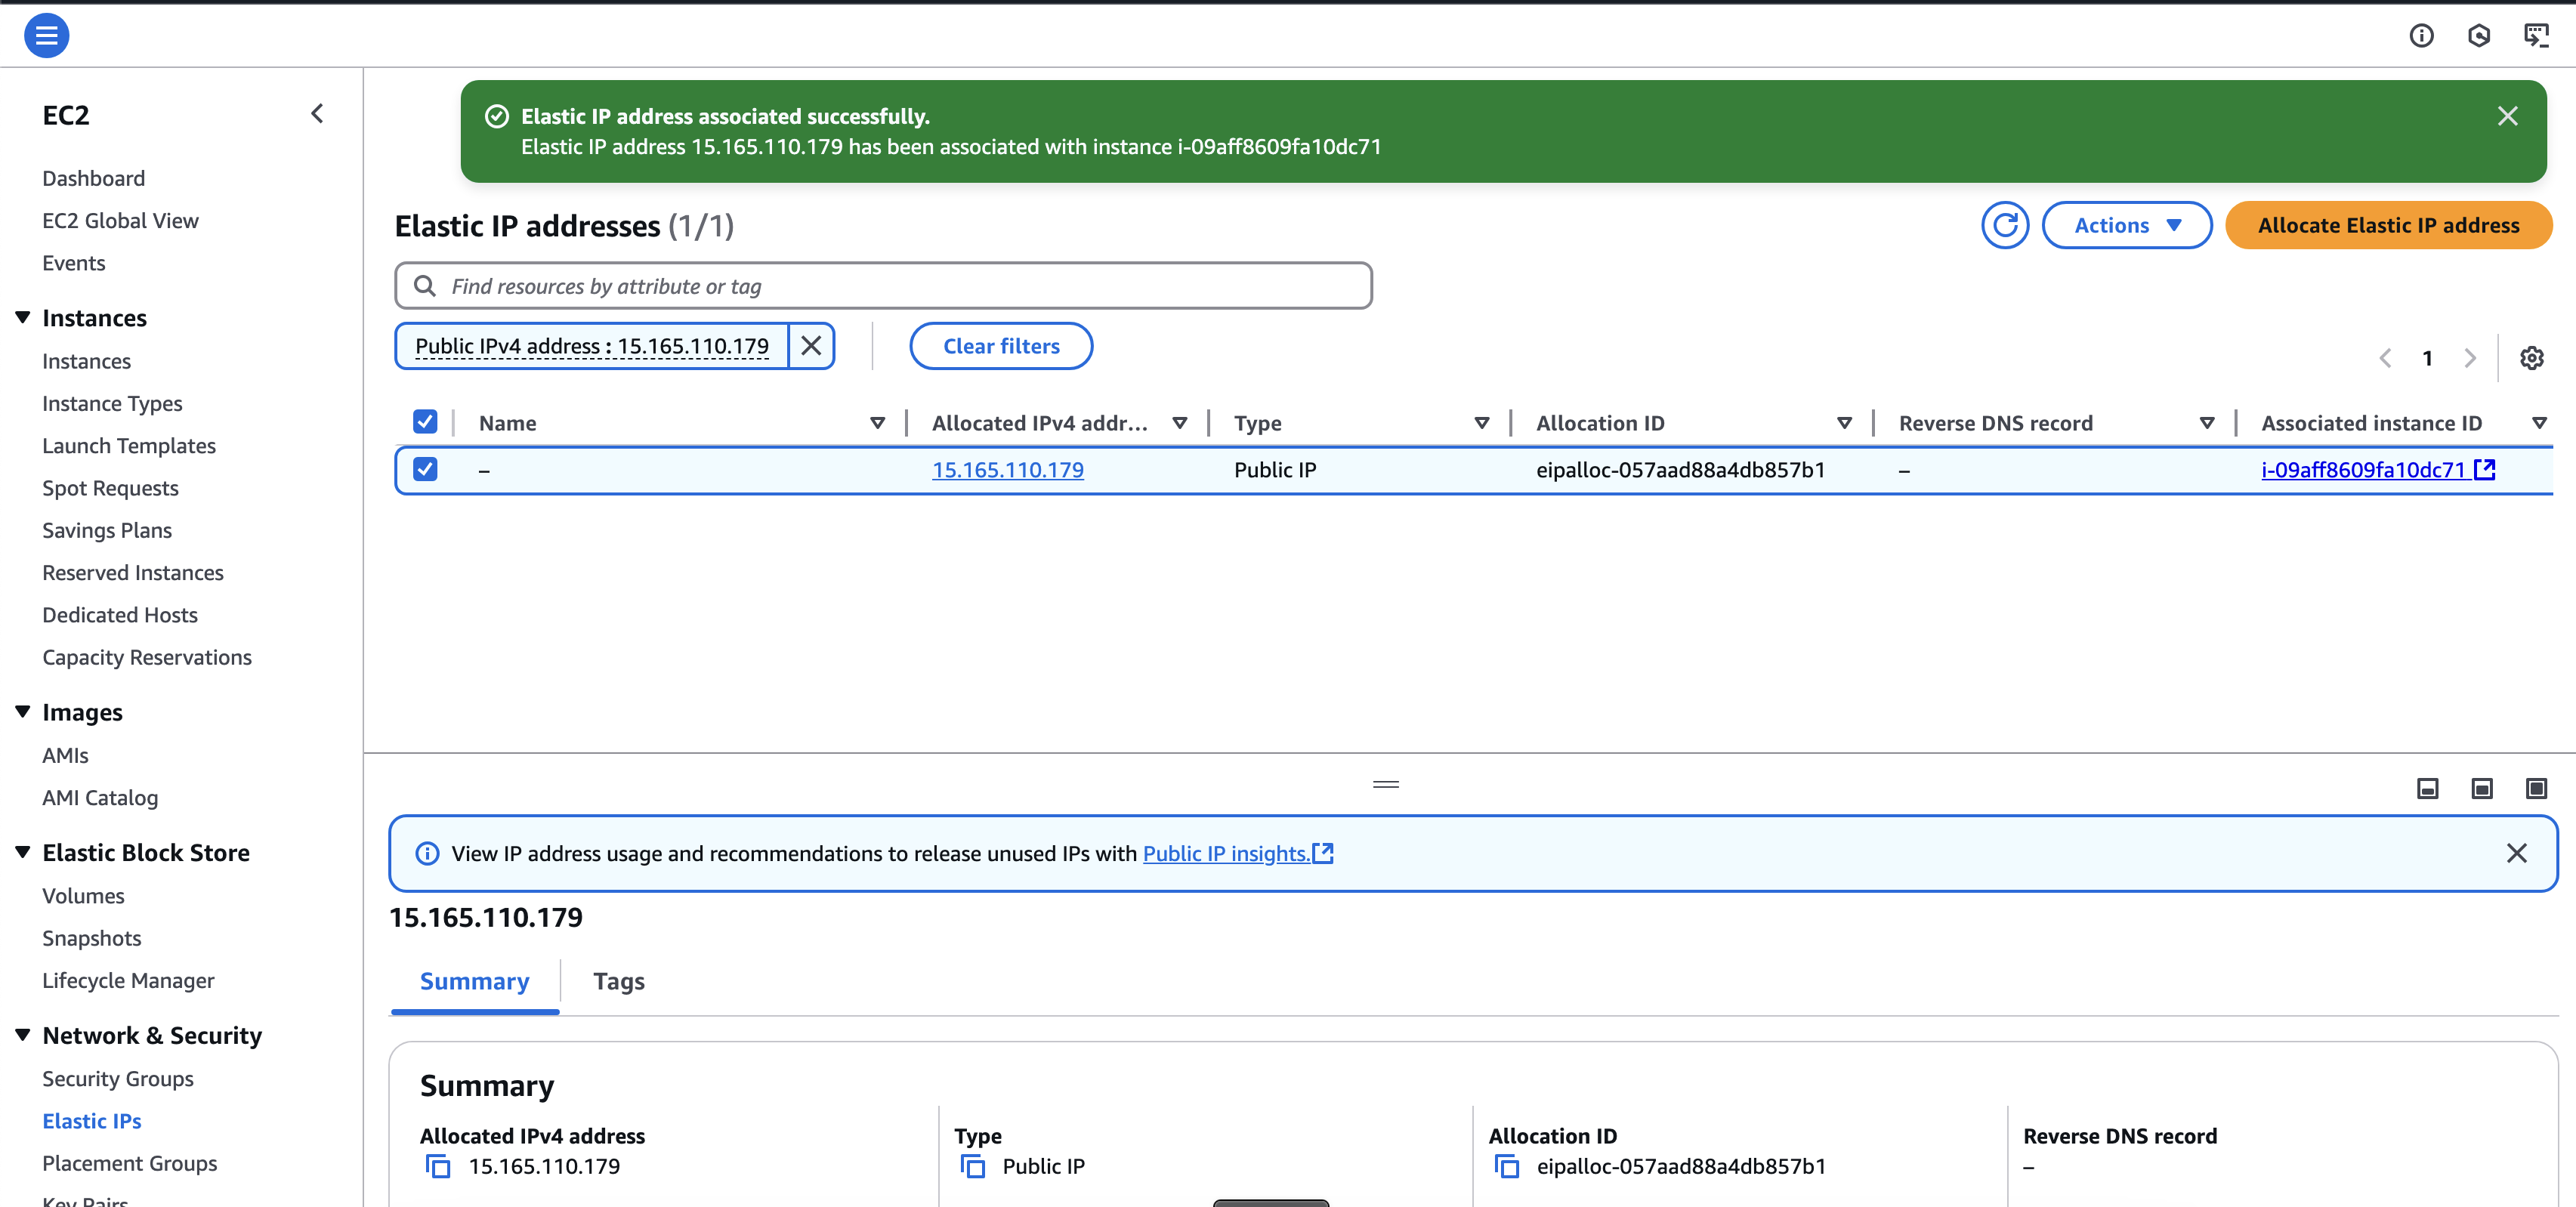Image resolution: width=2576 pixels, height=1207 pixels.
Task: Open Security Groups in sidebar
Action: 118,1078
